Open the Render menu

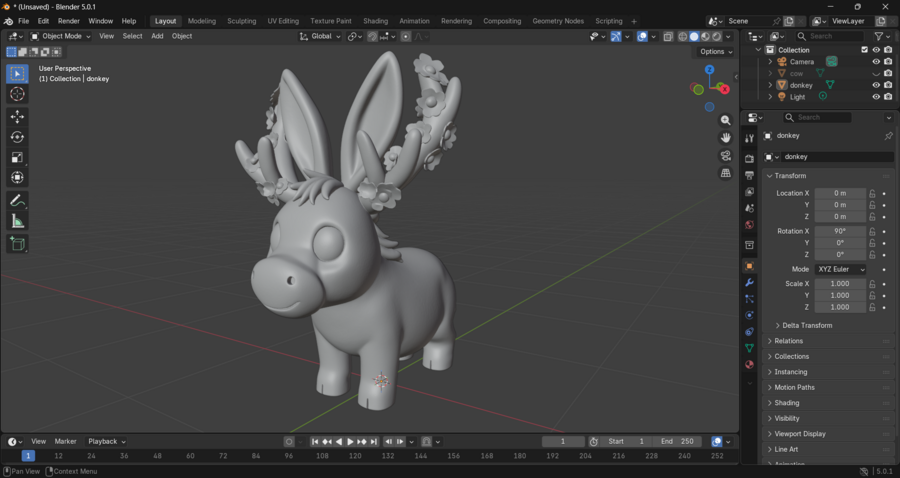click(x=69, y=21)
